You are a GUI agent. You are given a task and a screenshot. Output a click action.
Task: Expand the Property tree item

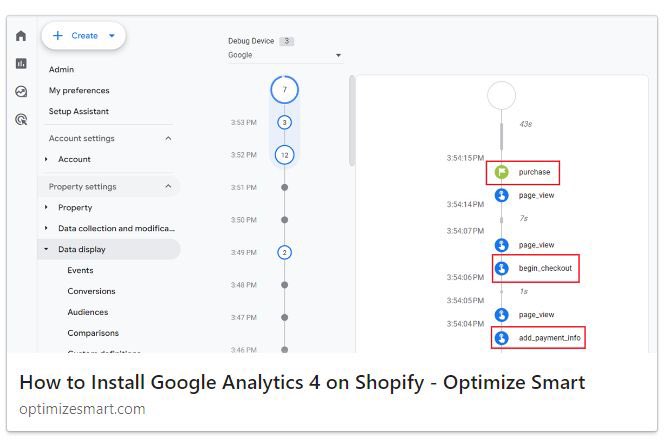click(x=46, y=207)
